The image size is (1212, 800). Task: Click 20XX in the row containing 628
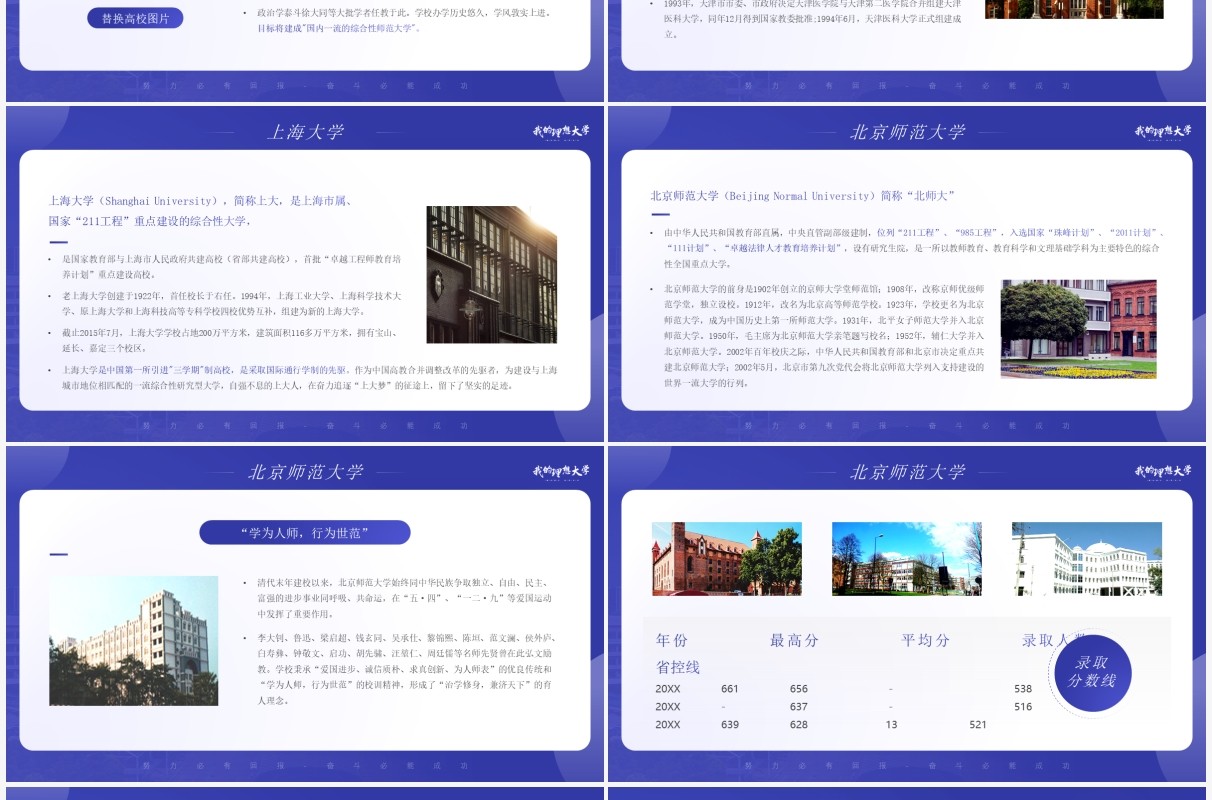668,725
